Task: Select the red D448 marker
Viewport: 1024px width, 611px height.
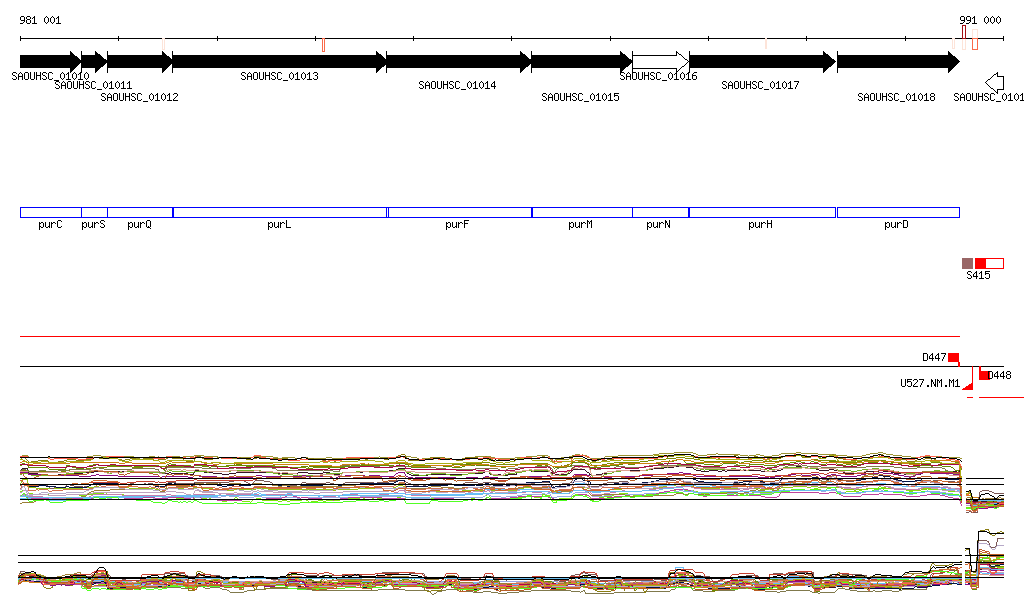Action: (x=985, y=375)
